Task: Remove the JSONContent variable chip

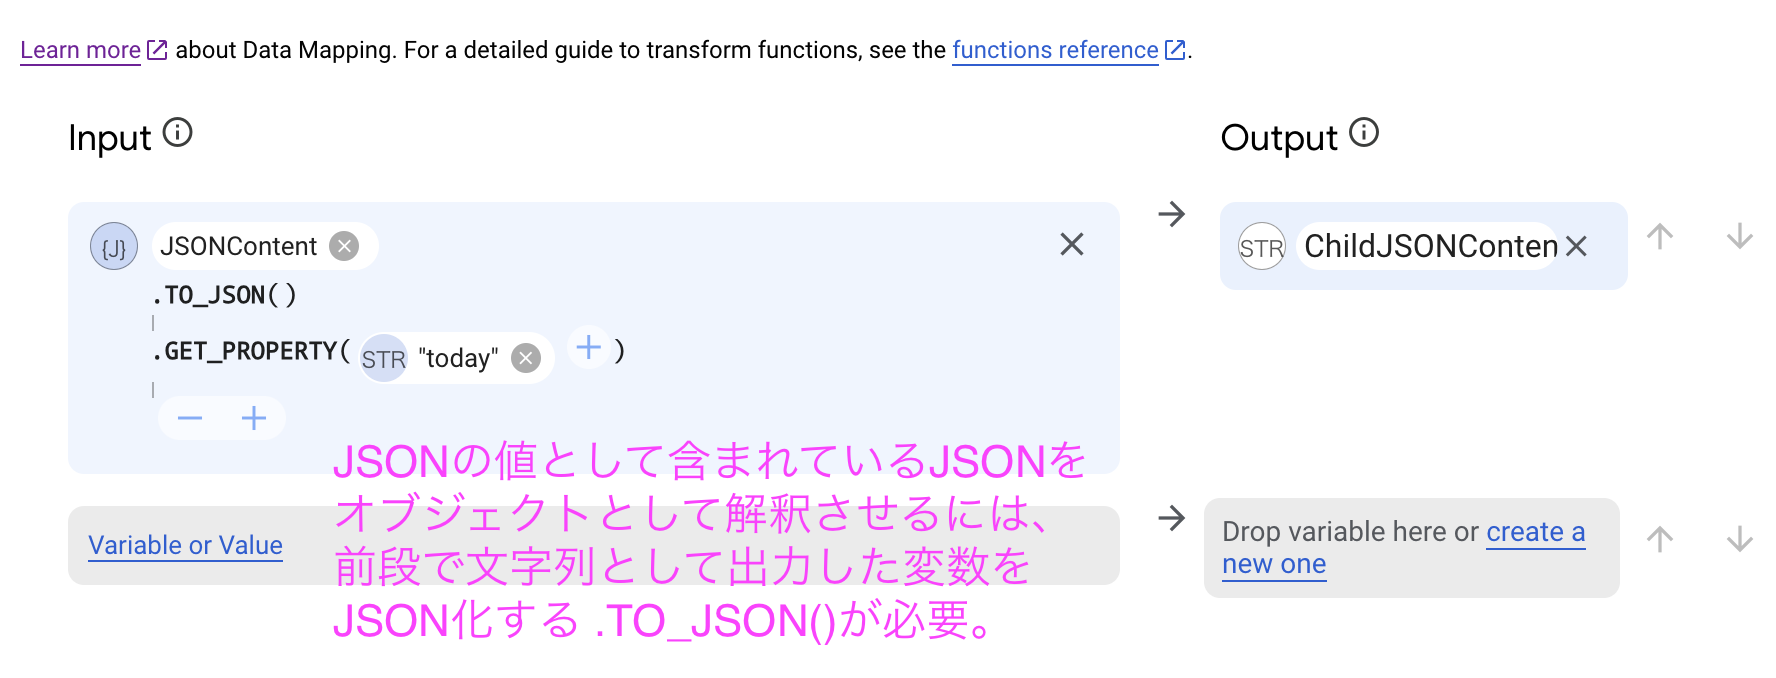Action: coord(343,245)
